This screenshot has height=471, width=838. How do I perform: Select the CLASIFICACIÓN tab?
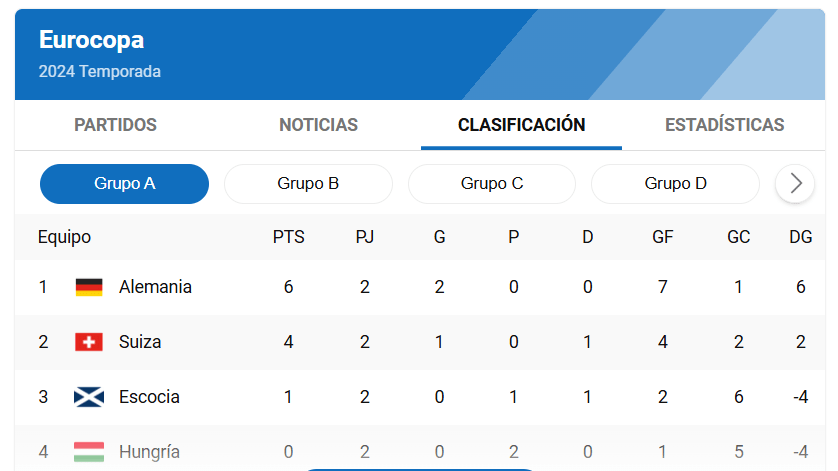[522, 125]
